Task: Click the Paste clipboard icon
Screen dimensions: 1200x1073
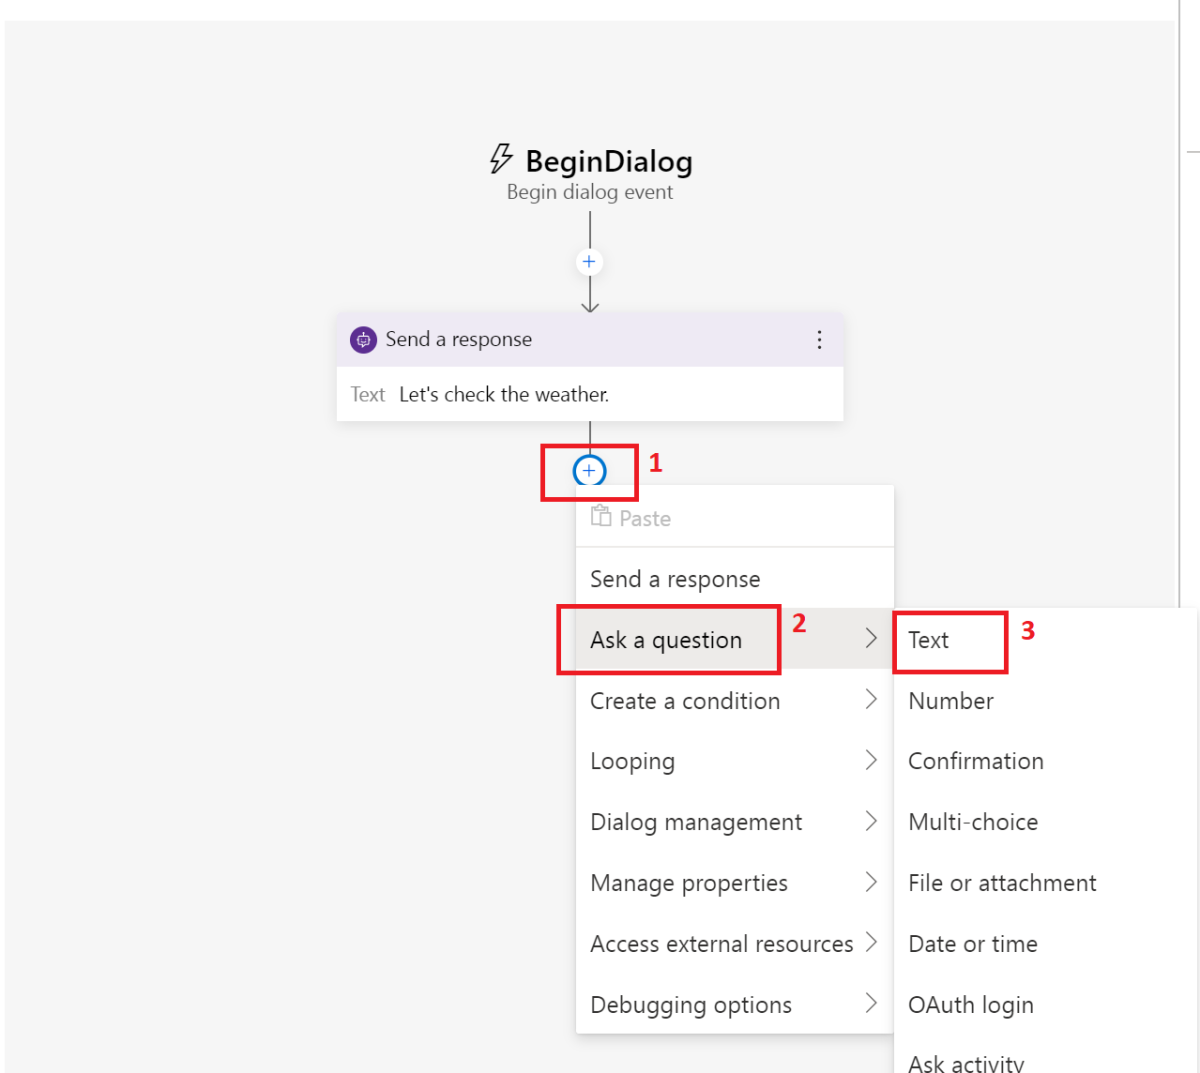Action: (x=601, y=517)
